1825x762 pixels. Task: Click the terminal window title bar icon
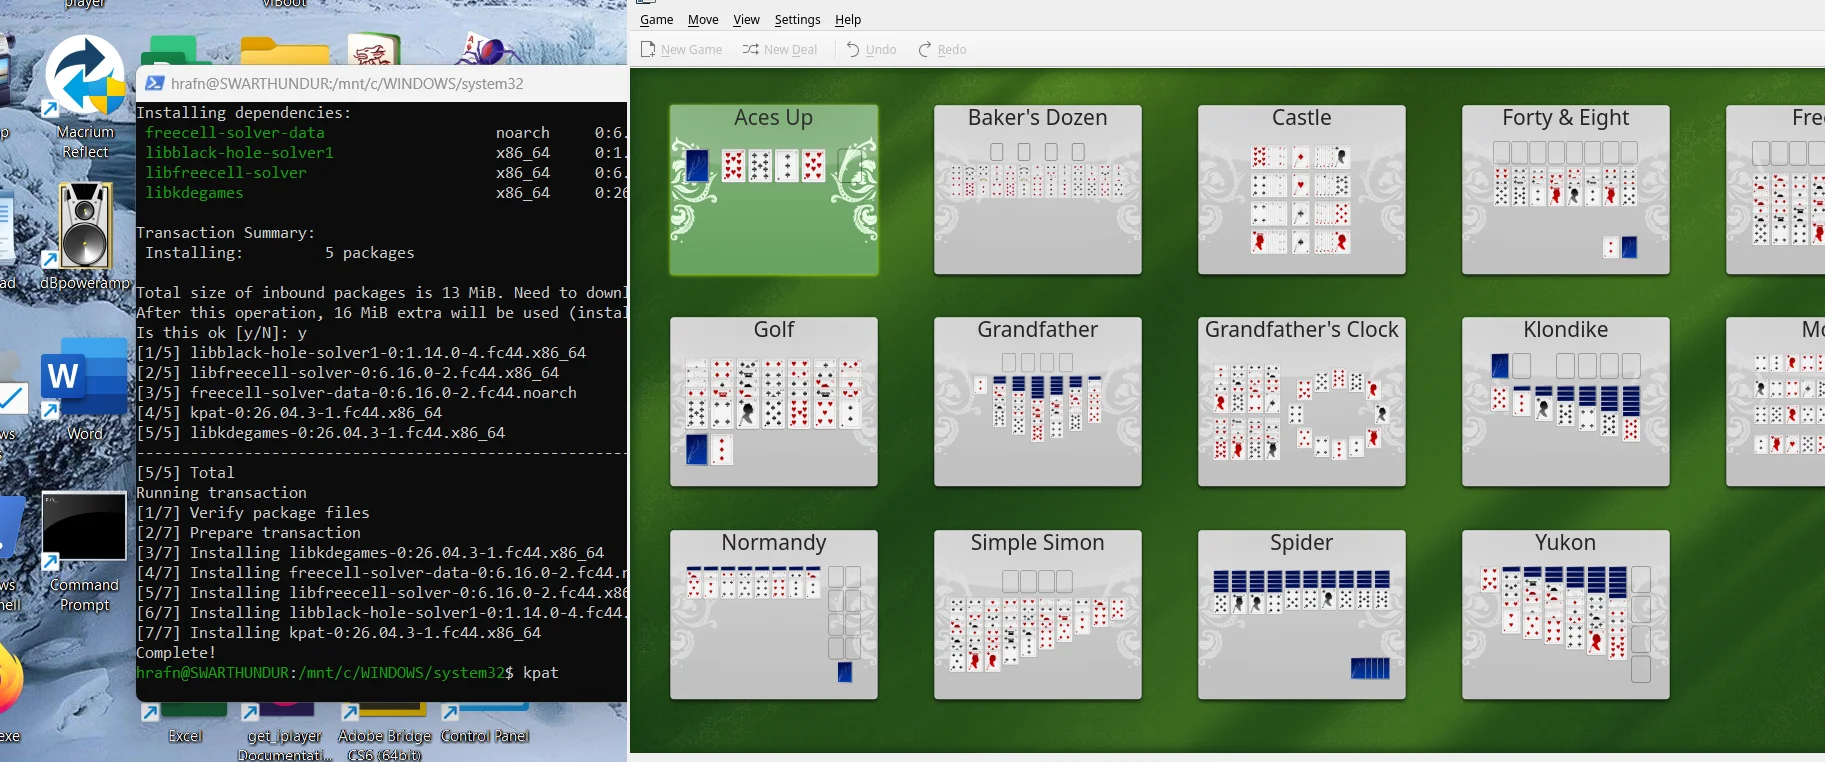[x=155, y=83]
